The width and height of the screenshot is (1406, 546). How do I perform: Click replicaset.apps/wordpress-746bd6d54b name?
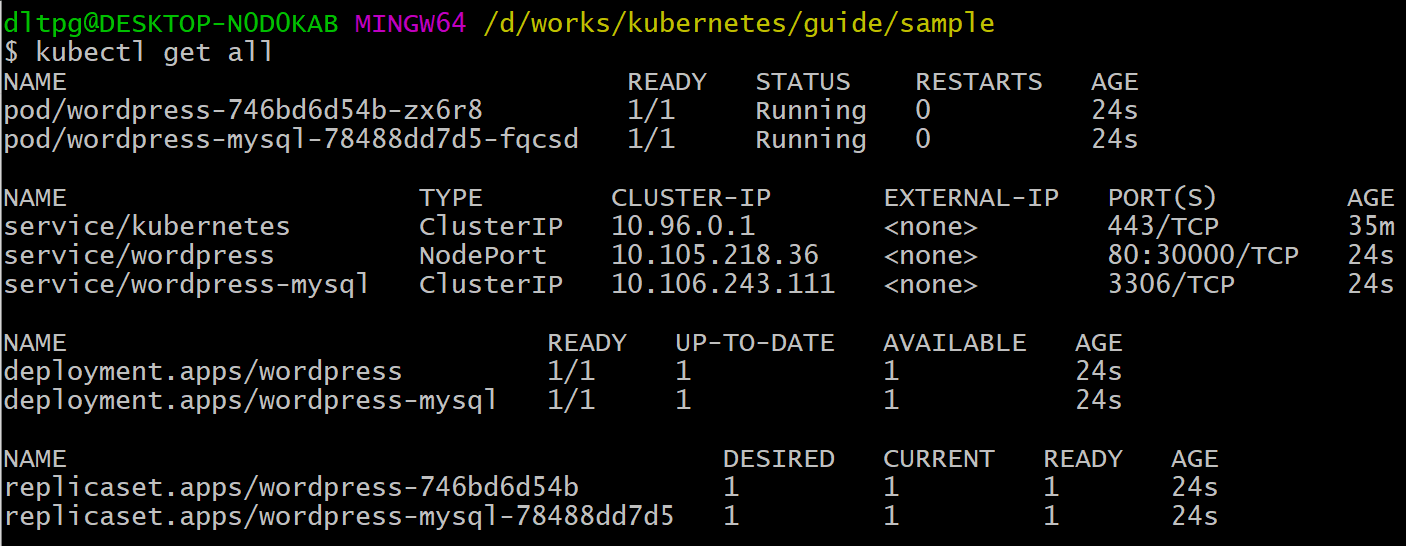[291, 488]
